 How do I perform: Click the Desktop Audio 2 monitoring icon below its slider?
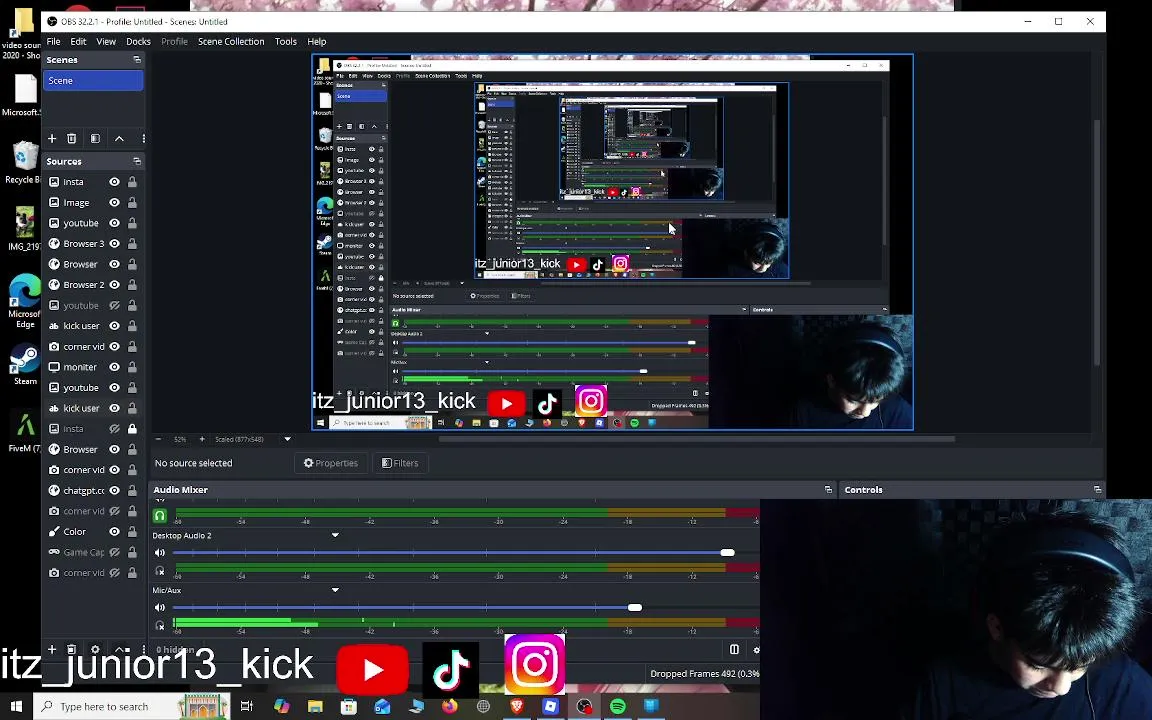pyautogui.click(x=159, y=571)
